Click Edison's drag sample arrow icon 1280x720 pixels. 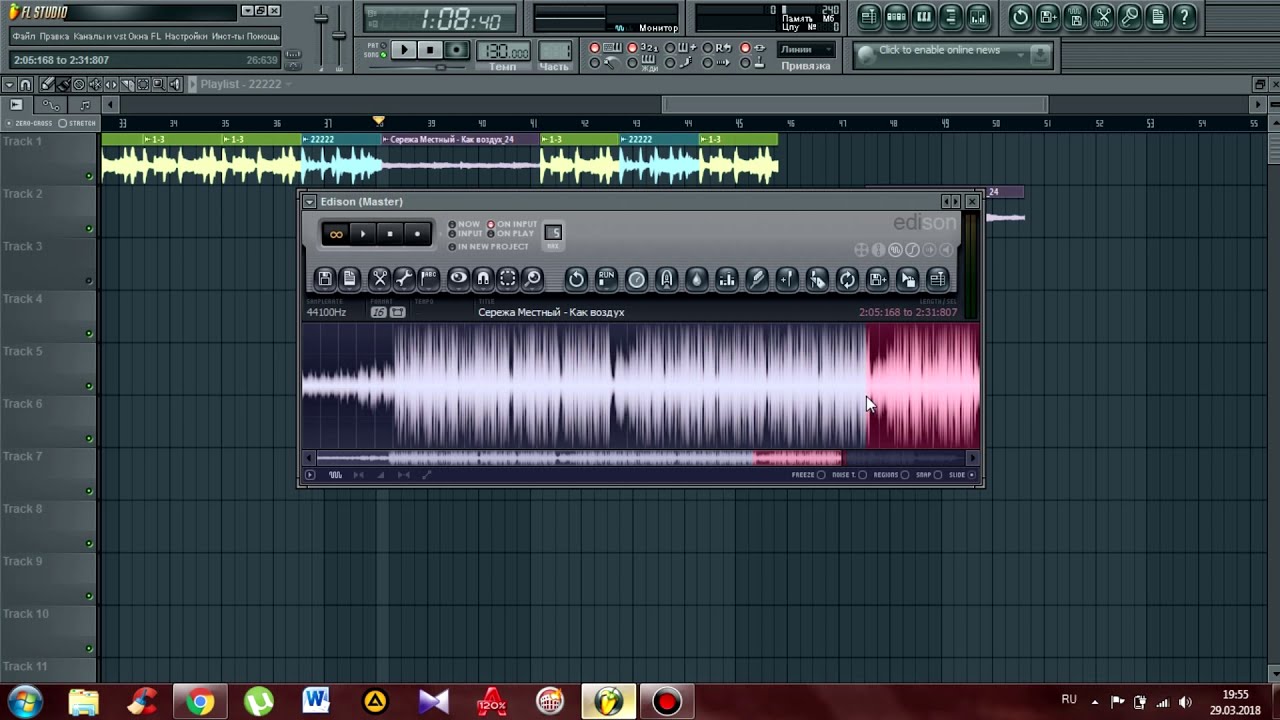coord(907,279)
